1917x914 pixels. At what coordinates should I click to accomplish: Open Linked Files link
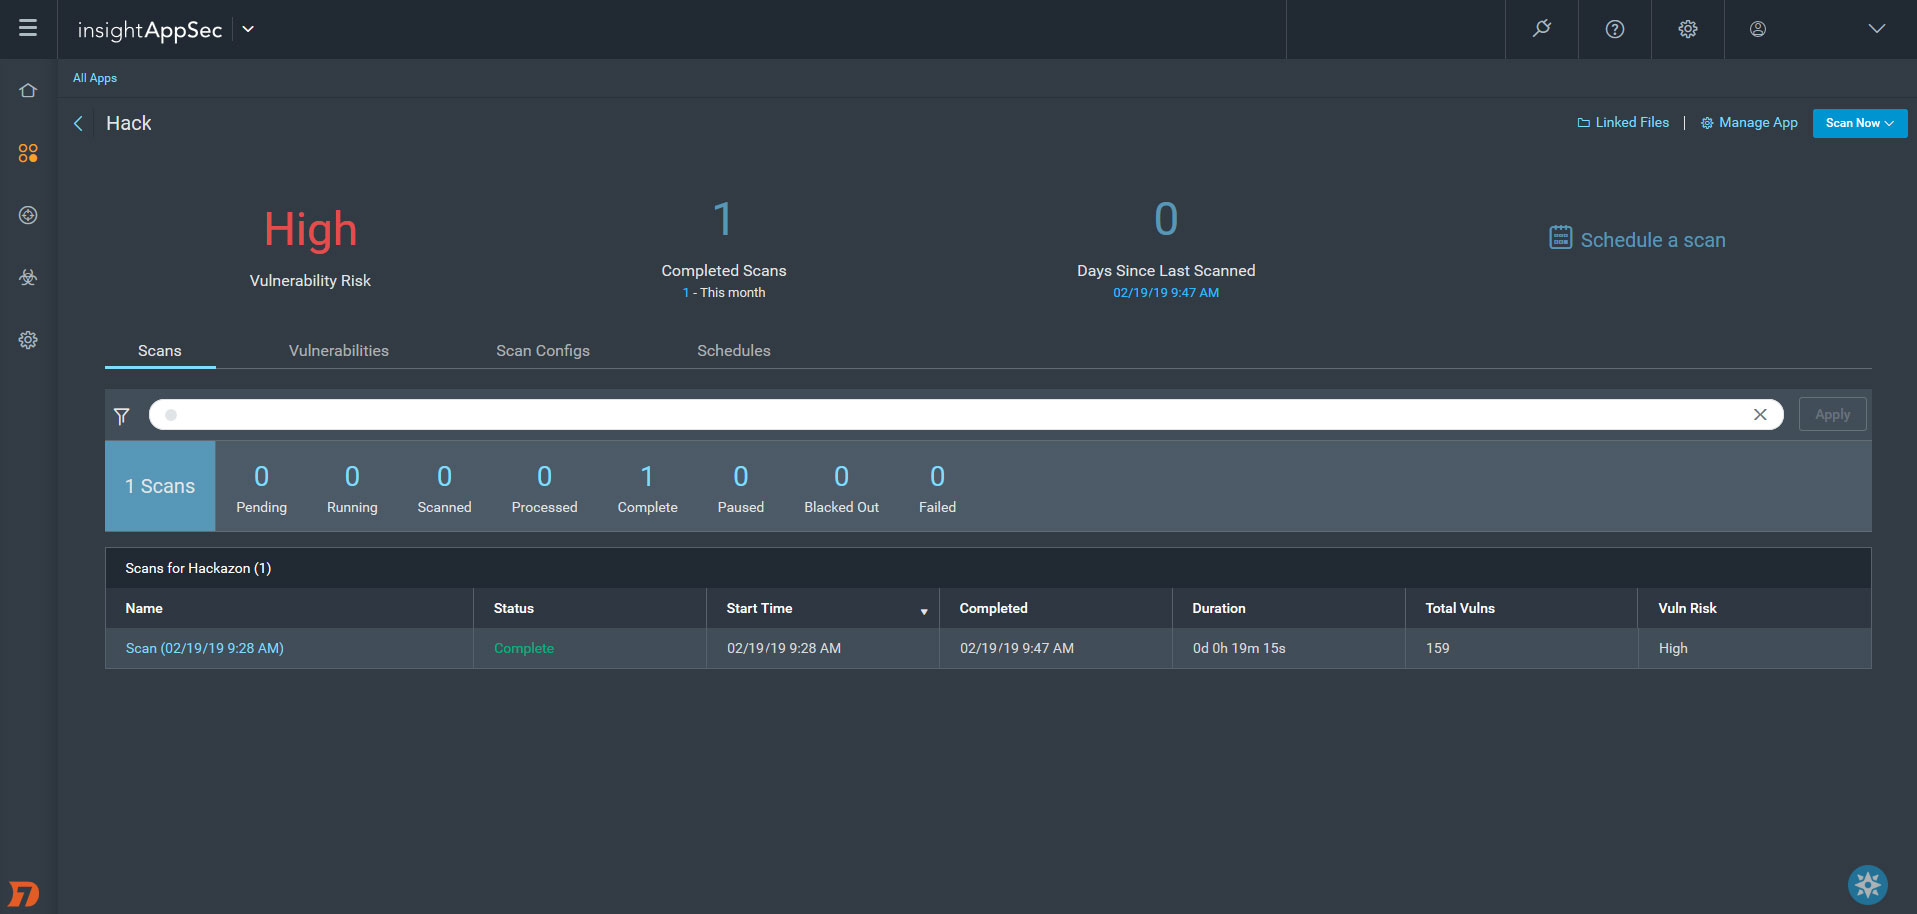(x=1623, y=122)
